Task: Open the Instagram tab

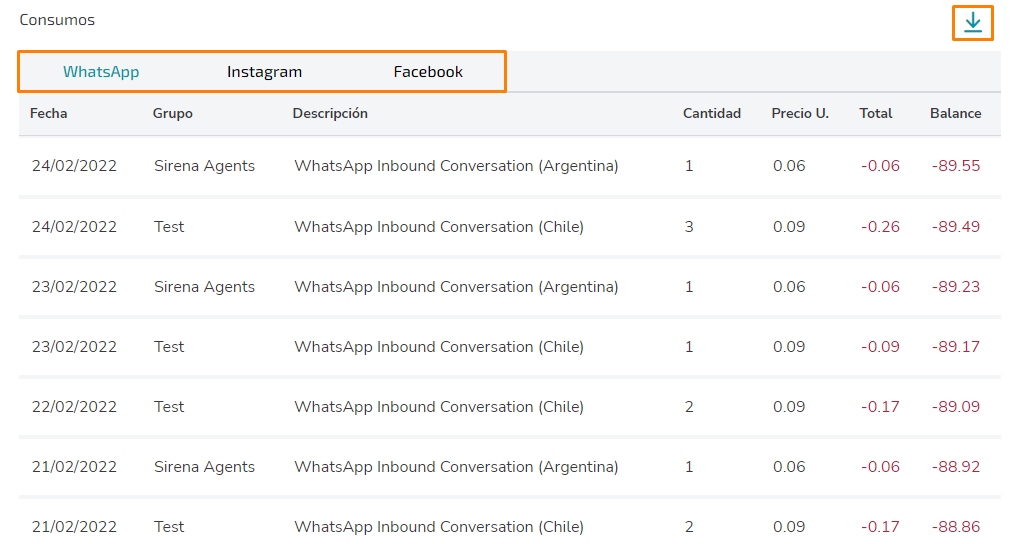Action: click(265, 72)
